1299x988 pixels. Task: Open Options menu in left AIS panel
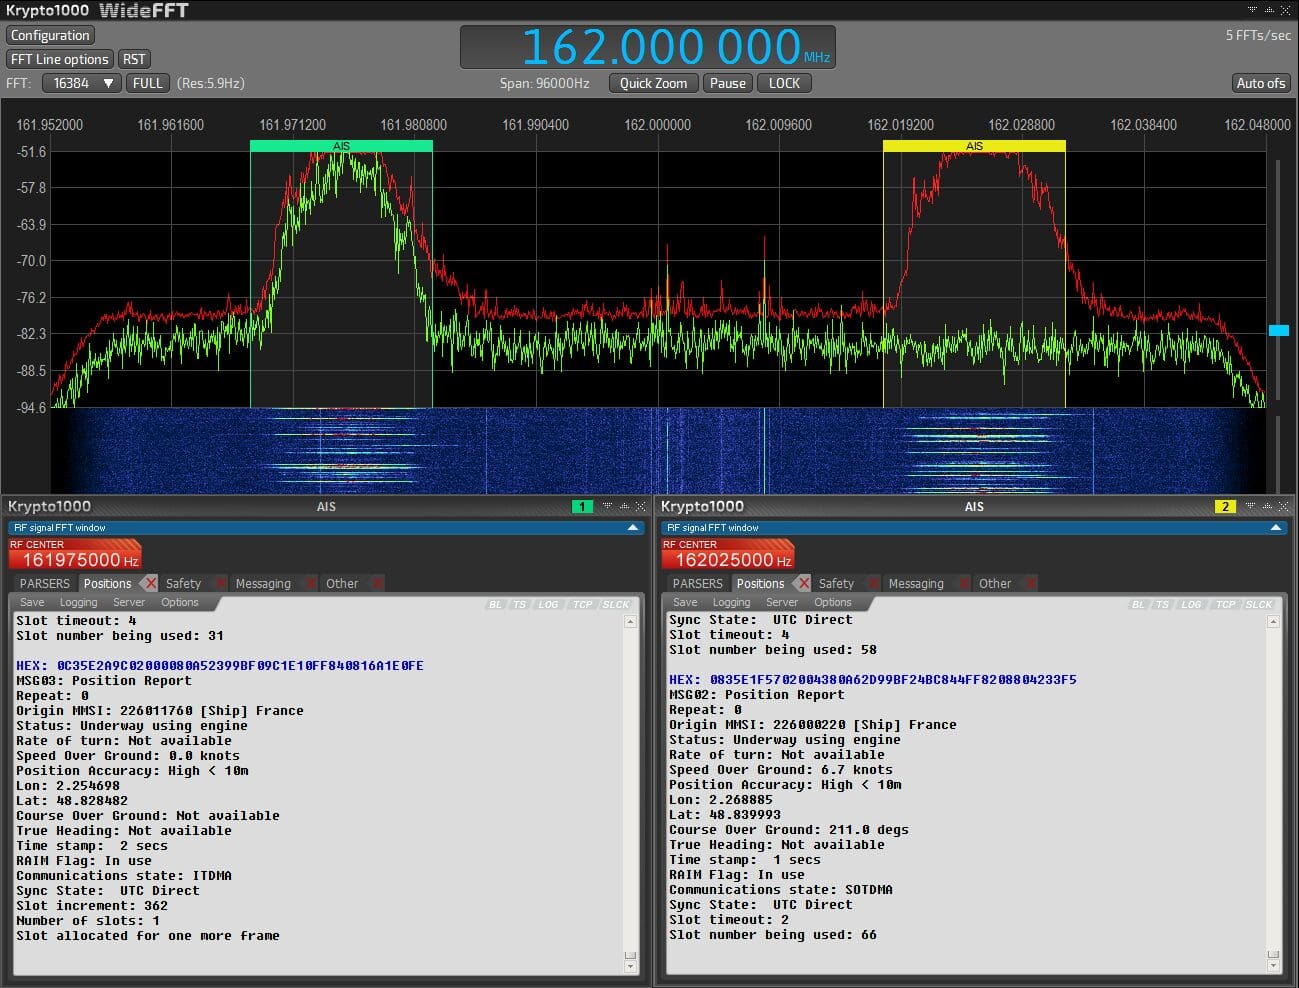[180, 602]
